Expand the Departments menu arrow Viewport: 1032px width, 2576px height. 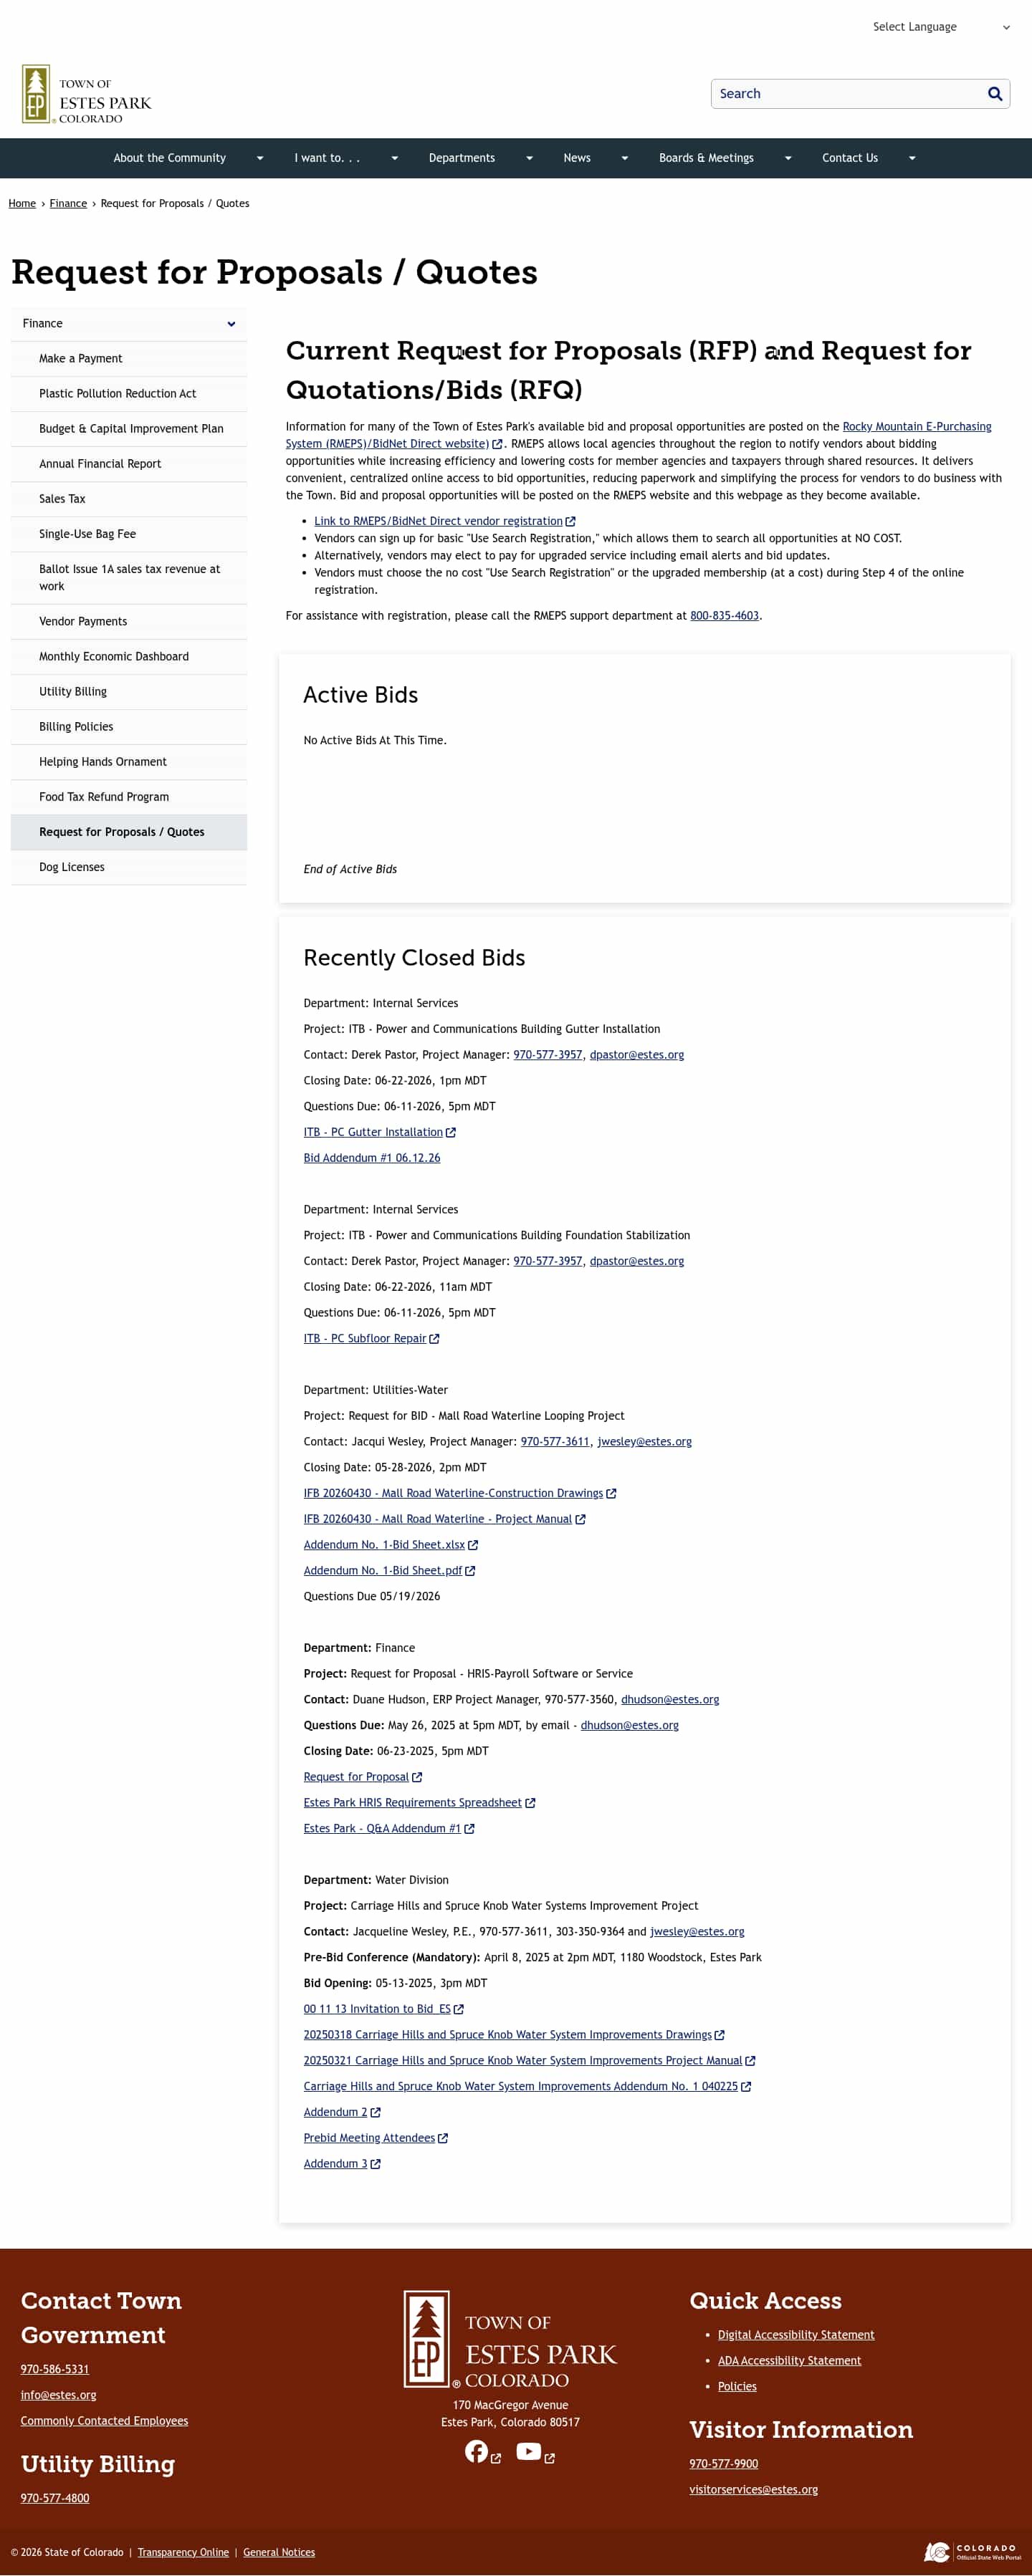529,158
